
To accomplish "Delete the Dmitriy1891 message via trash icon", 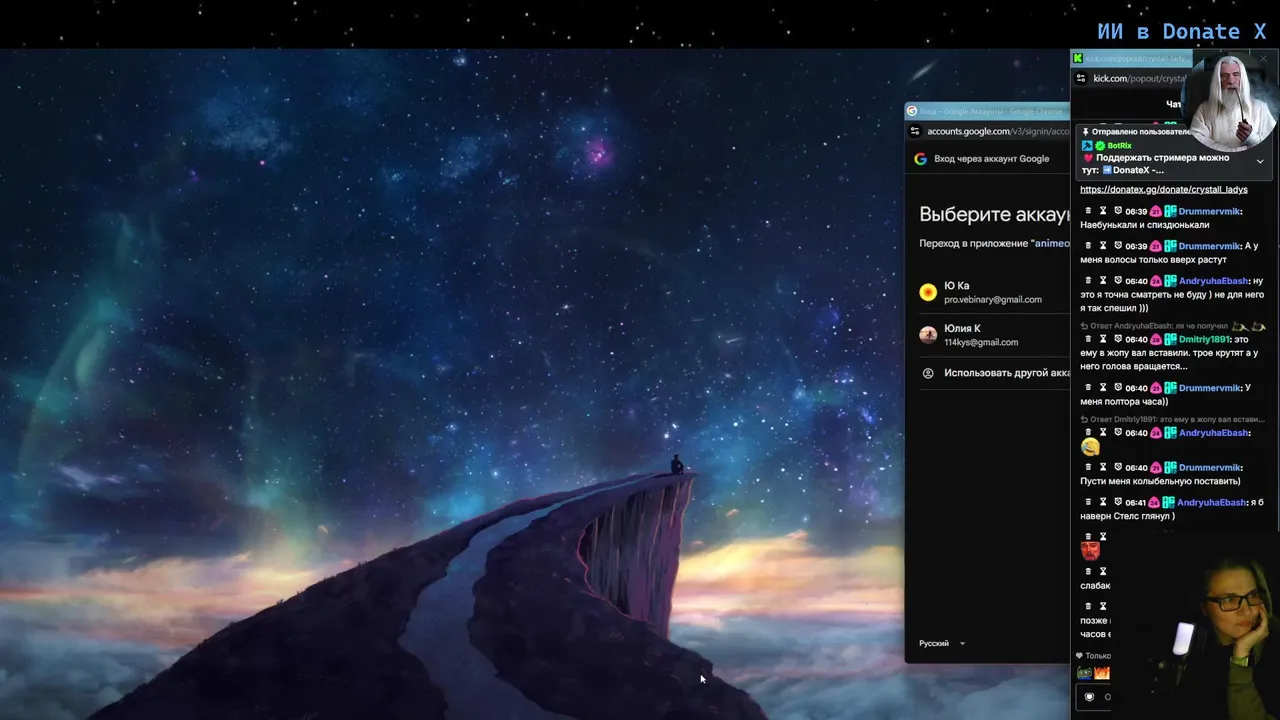I will click(x=1088, y=339).
